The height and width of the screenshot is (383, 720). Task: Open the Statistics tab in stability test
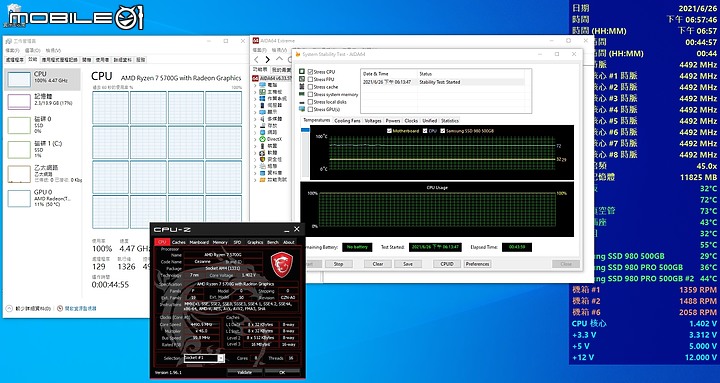tap(450, 121)
